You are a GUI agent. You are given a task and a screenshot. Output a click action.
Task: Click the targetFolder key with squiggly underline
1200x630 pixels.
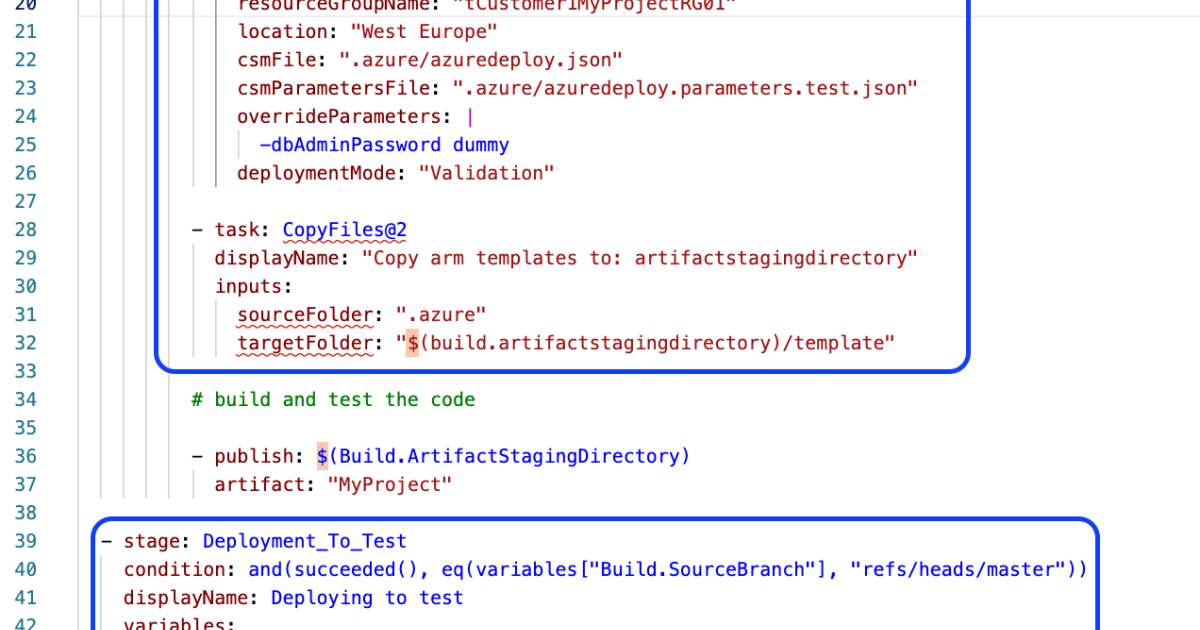click(x=304, y=343)
